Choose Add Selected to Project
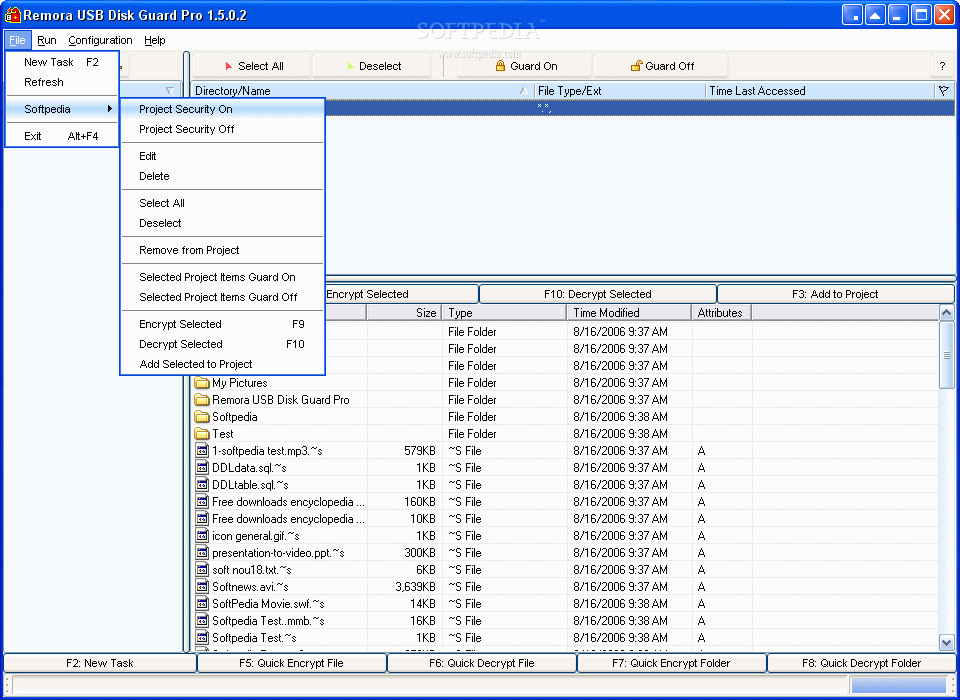This screenshot has width=960, height=700. [x=222, y=364]
